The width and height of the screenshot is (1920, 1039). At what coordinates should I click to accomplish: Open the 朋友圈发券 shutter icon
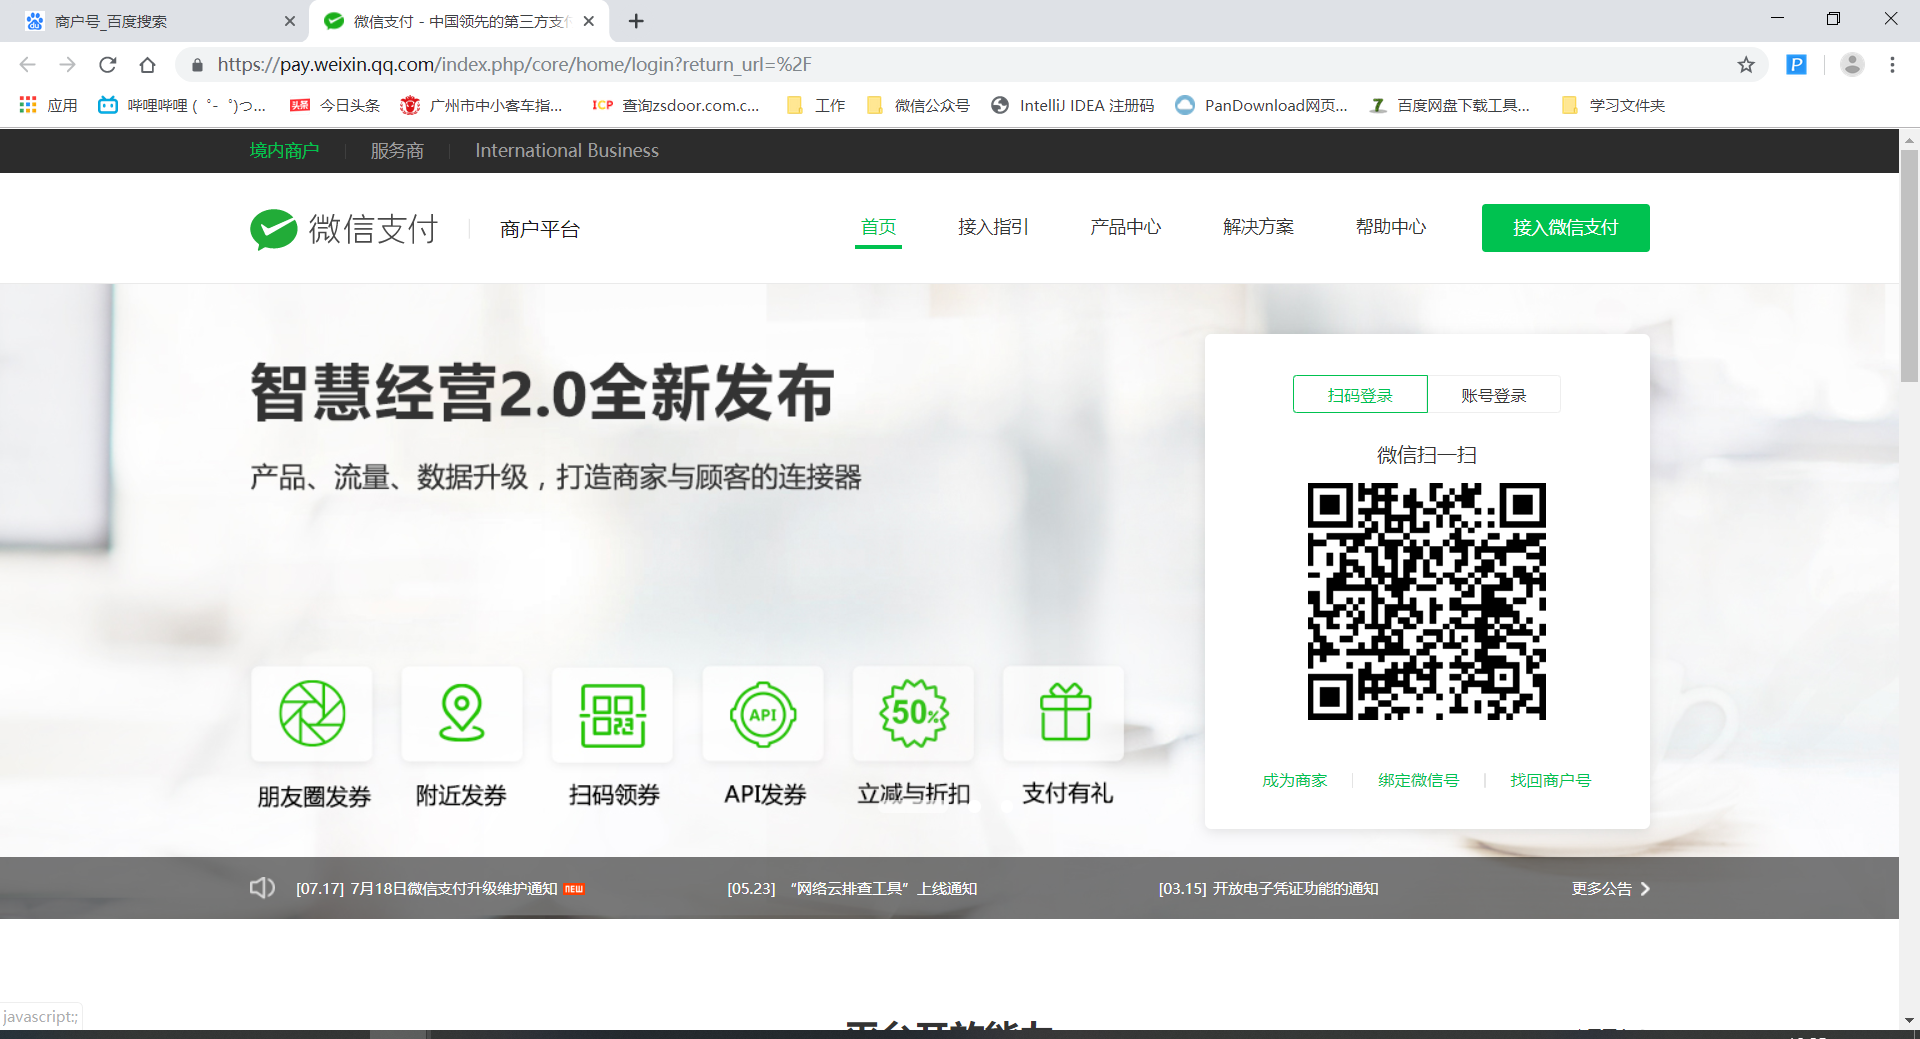(x=312, y=714)
